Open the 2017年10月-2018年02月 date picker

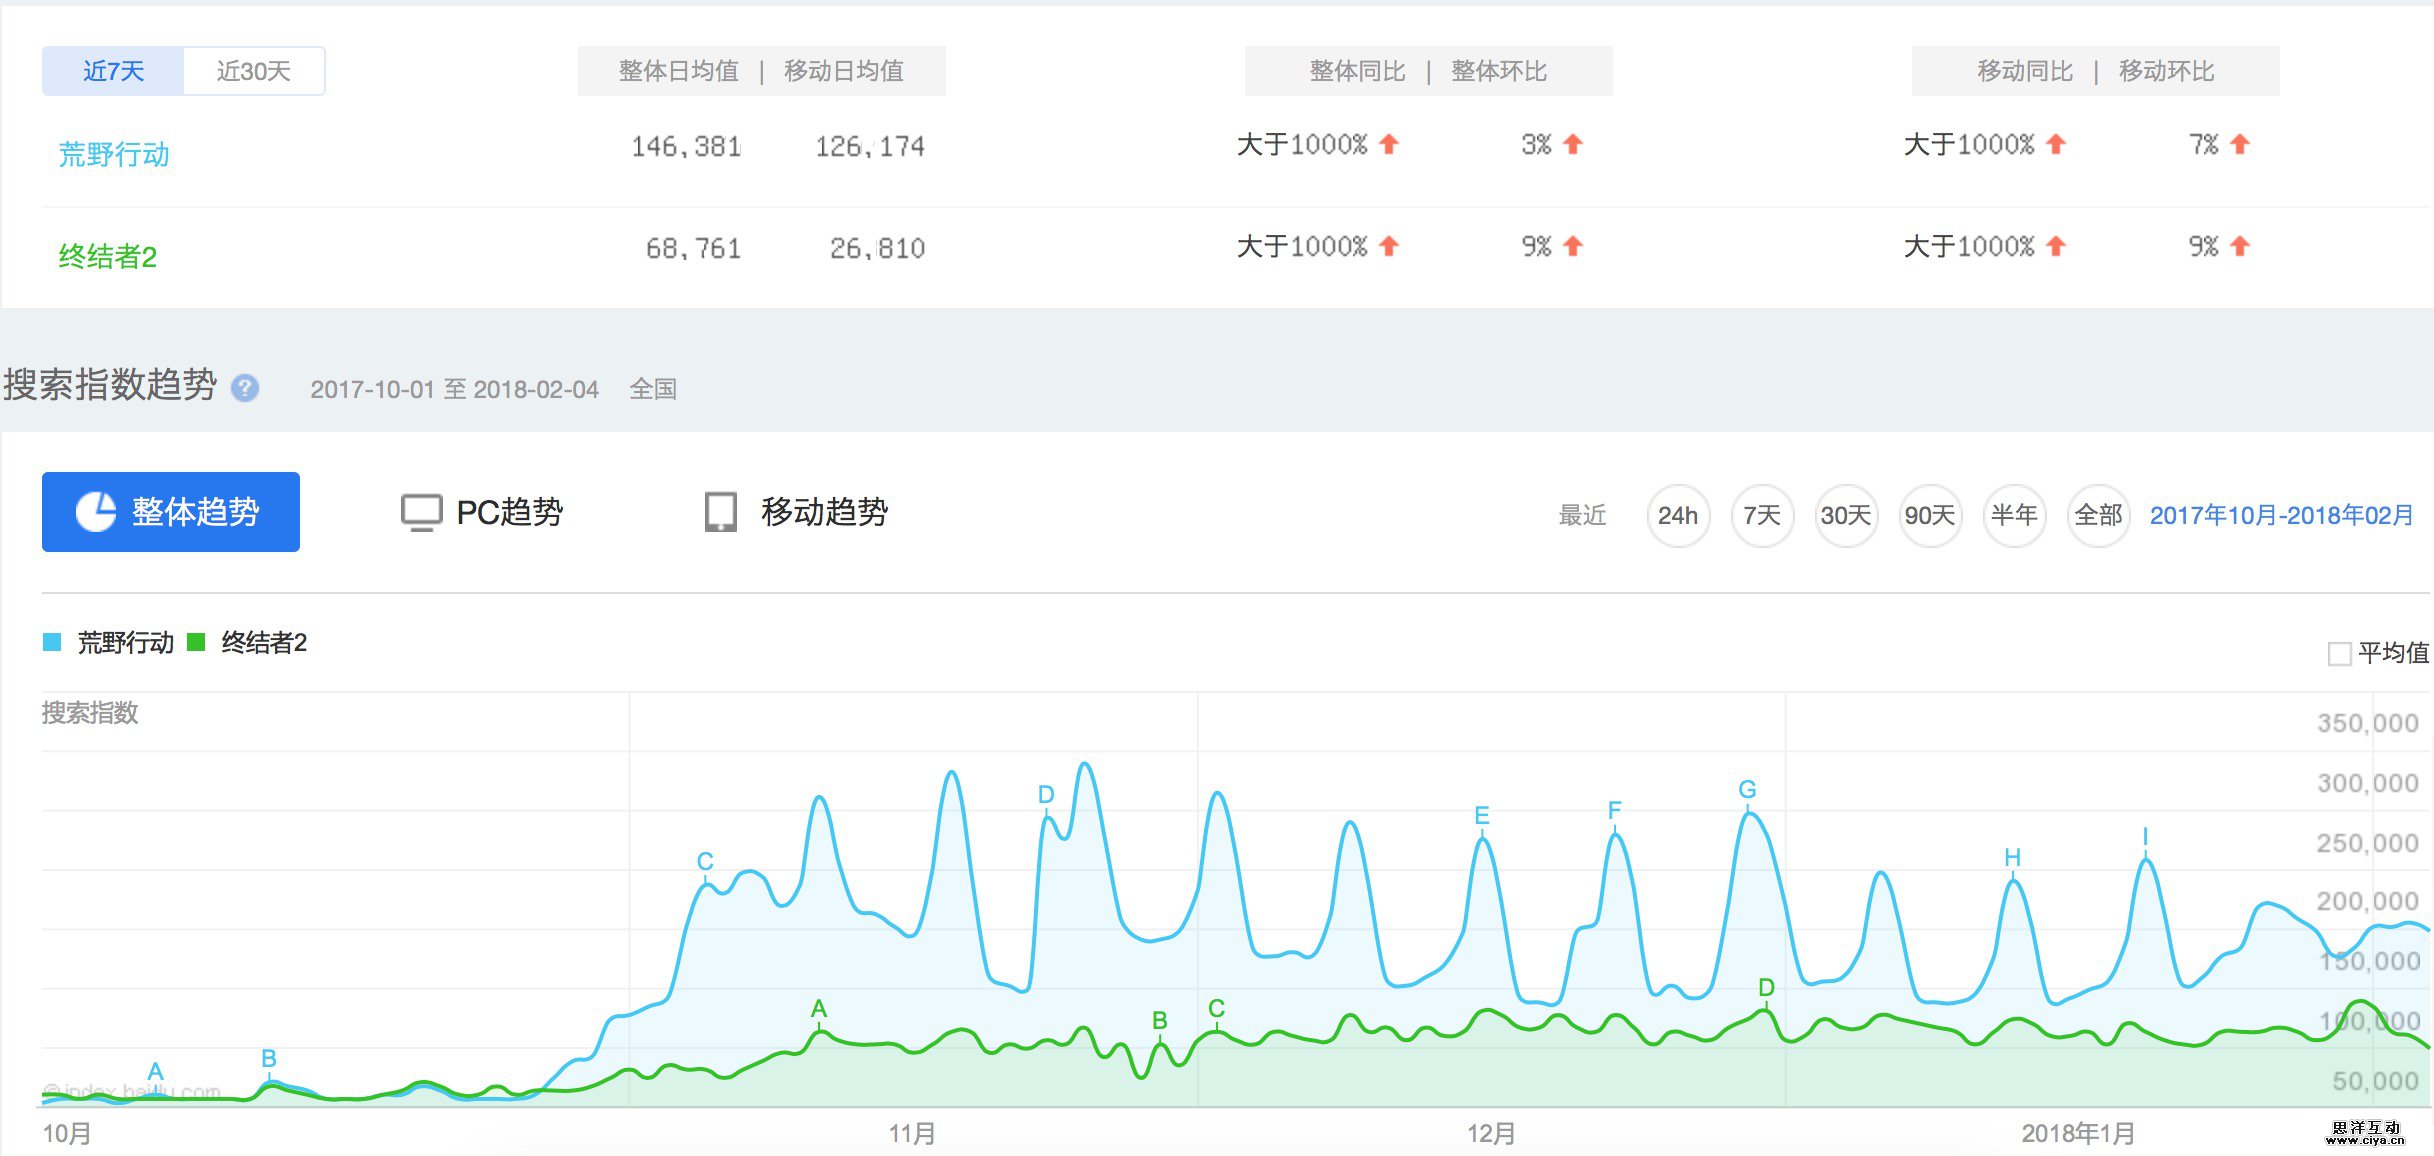[2280, 516]
